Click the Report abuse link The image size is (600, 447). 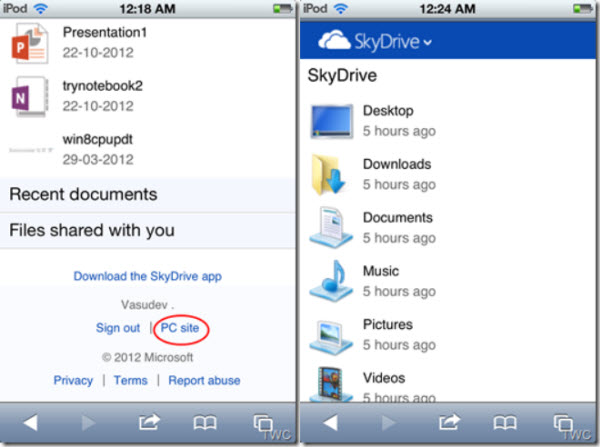coord(204,380)
